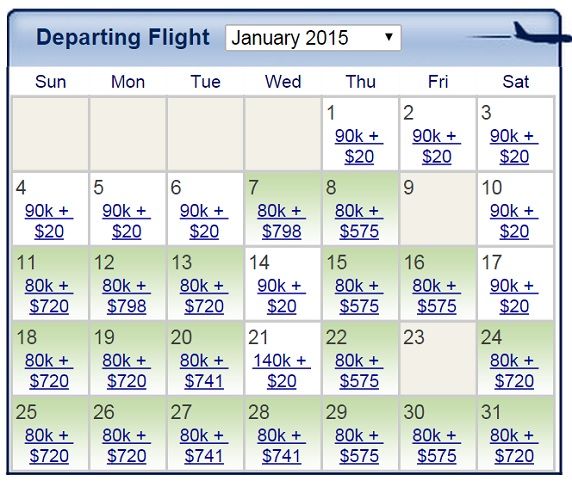
Task: Open the January 2015 month dropdown
Action: [313, 38]
